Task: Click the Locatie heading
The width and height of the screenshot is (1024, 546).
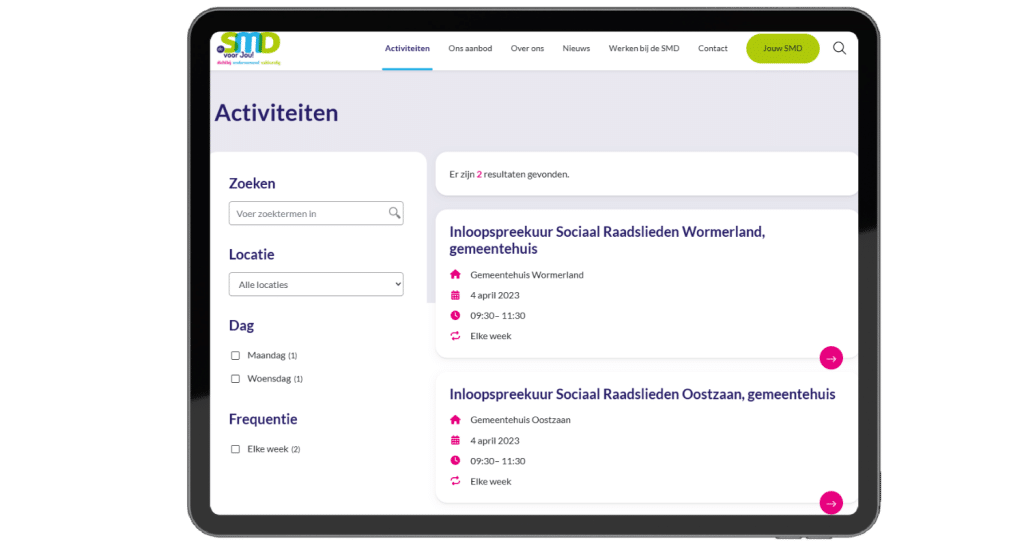Action: tap(251, 254)
